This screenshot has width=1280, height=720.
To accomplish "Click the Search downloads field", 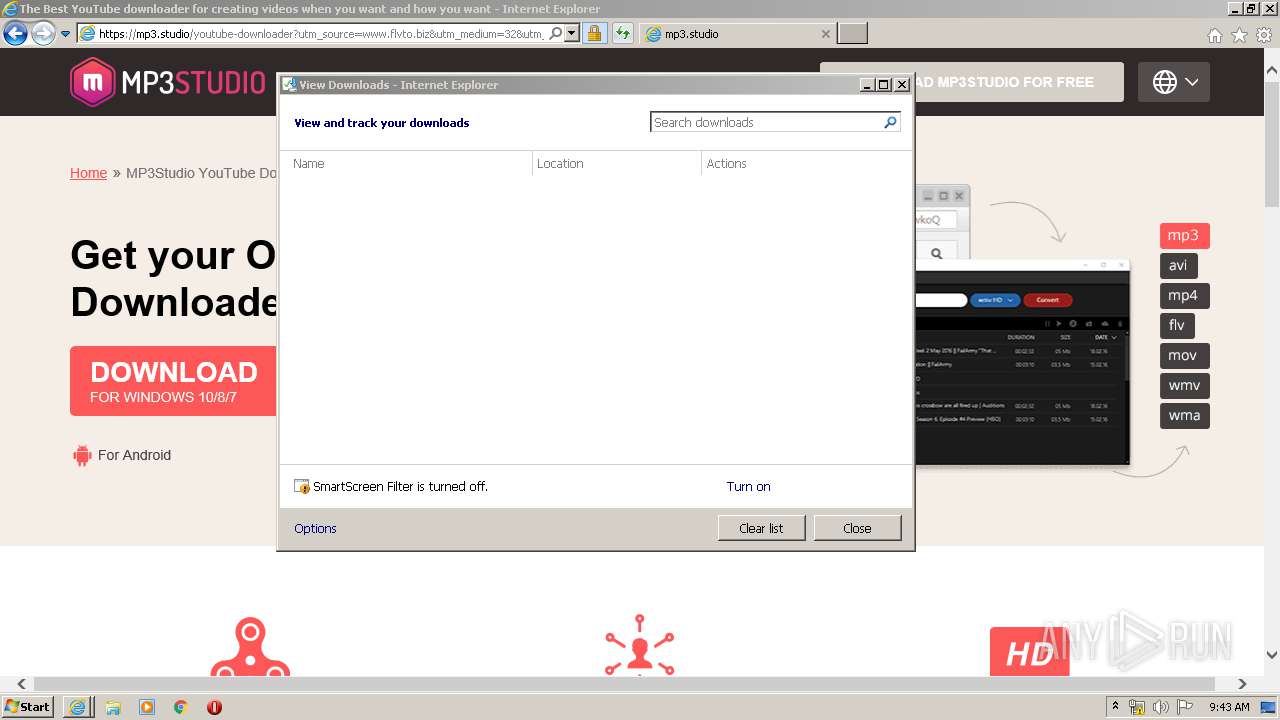I will click(766, 122).
